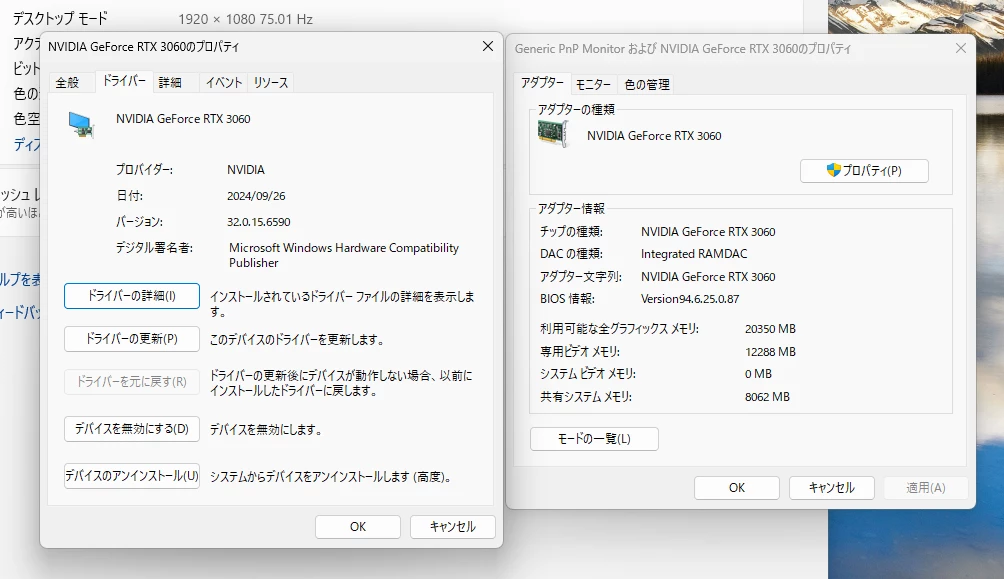The width and height of the screenshot is (1004, 579).
Task: Click ドライバーの更新(P) to update driver
Action: pos(132,339)
